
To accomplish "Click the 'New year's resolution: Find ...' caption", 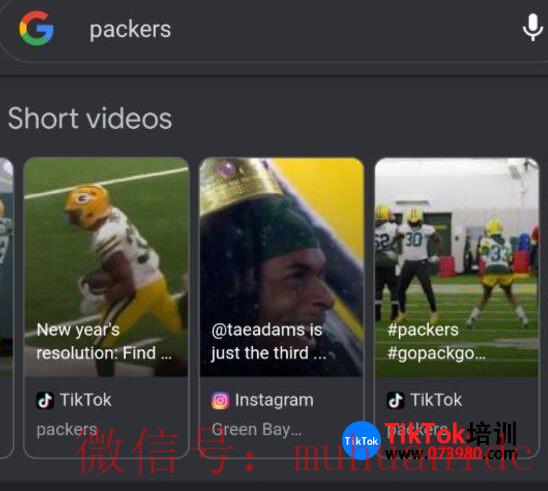I will tap(104, 341).
